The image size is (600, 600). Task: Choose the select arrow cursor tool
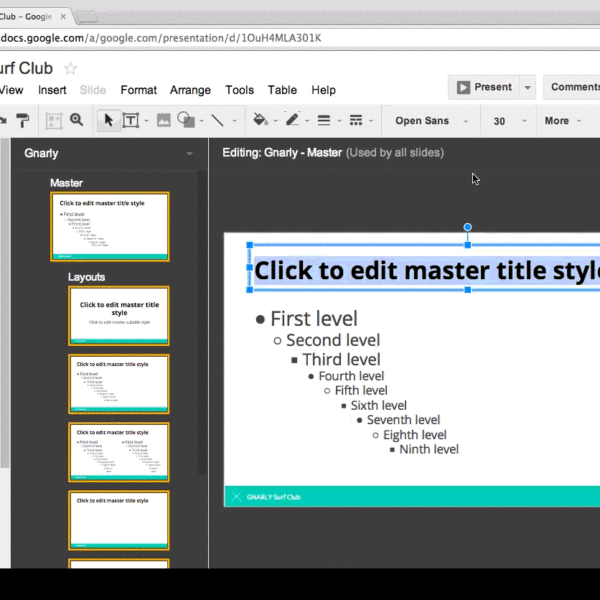pyautogui.click(x=109, y=120)
